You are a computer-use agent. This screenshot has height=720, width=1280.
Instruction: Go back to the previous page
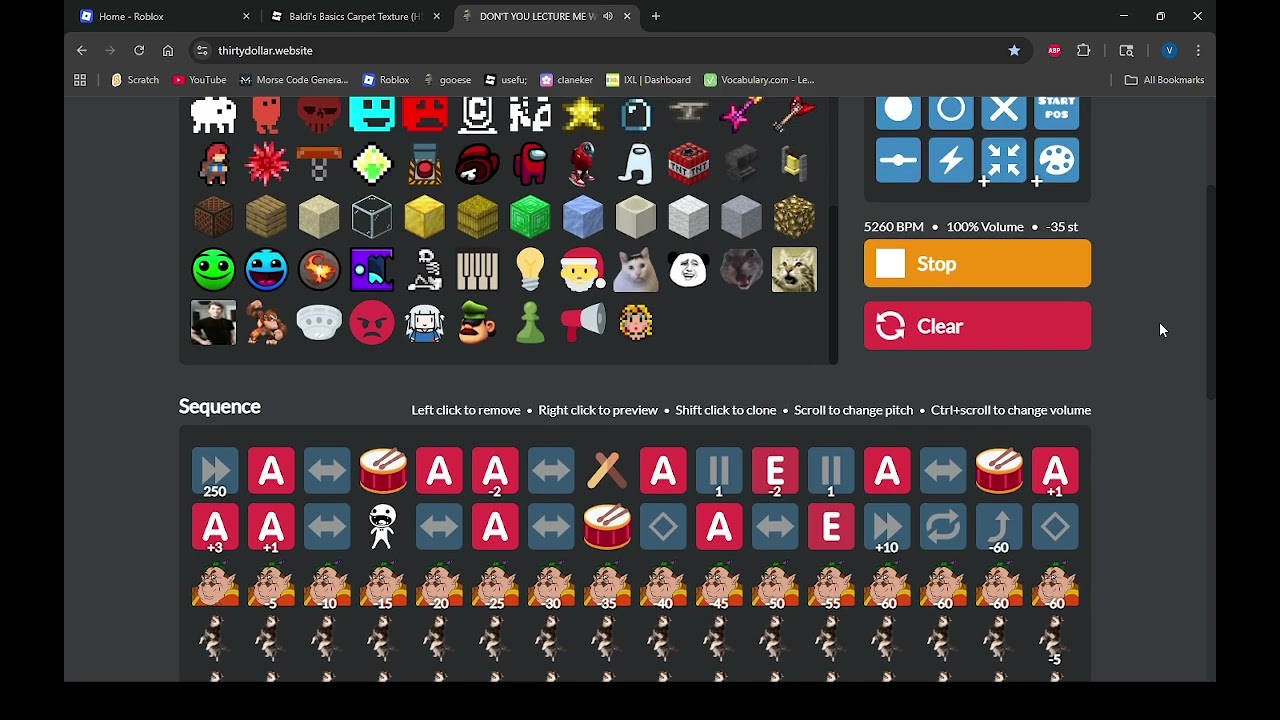(82, 50)
